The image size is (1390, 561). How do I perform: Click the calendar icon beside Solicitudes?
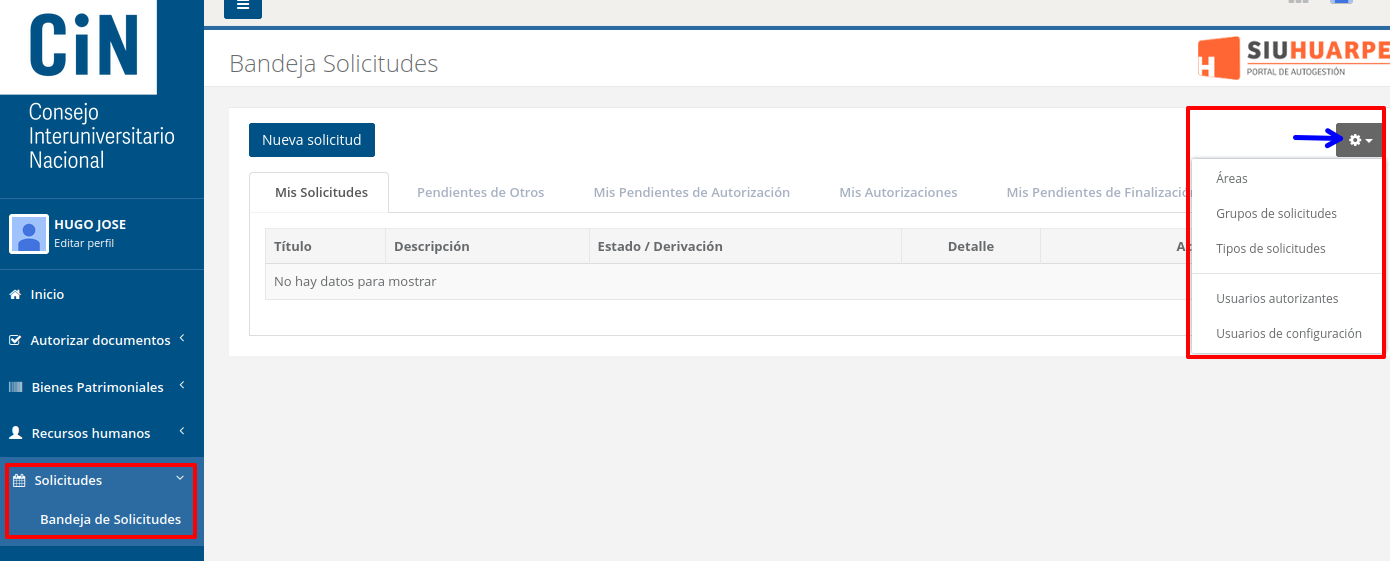[18, 481]
